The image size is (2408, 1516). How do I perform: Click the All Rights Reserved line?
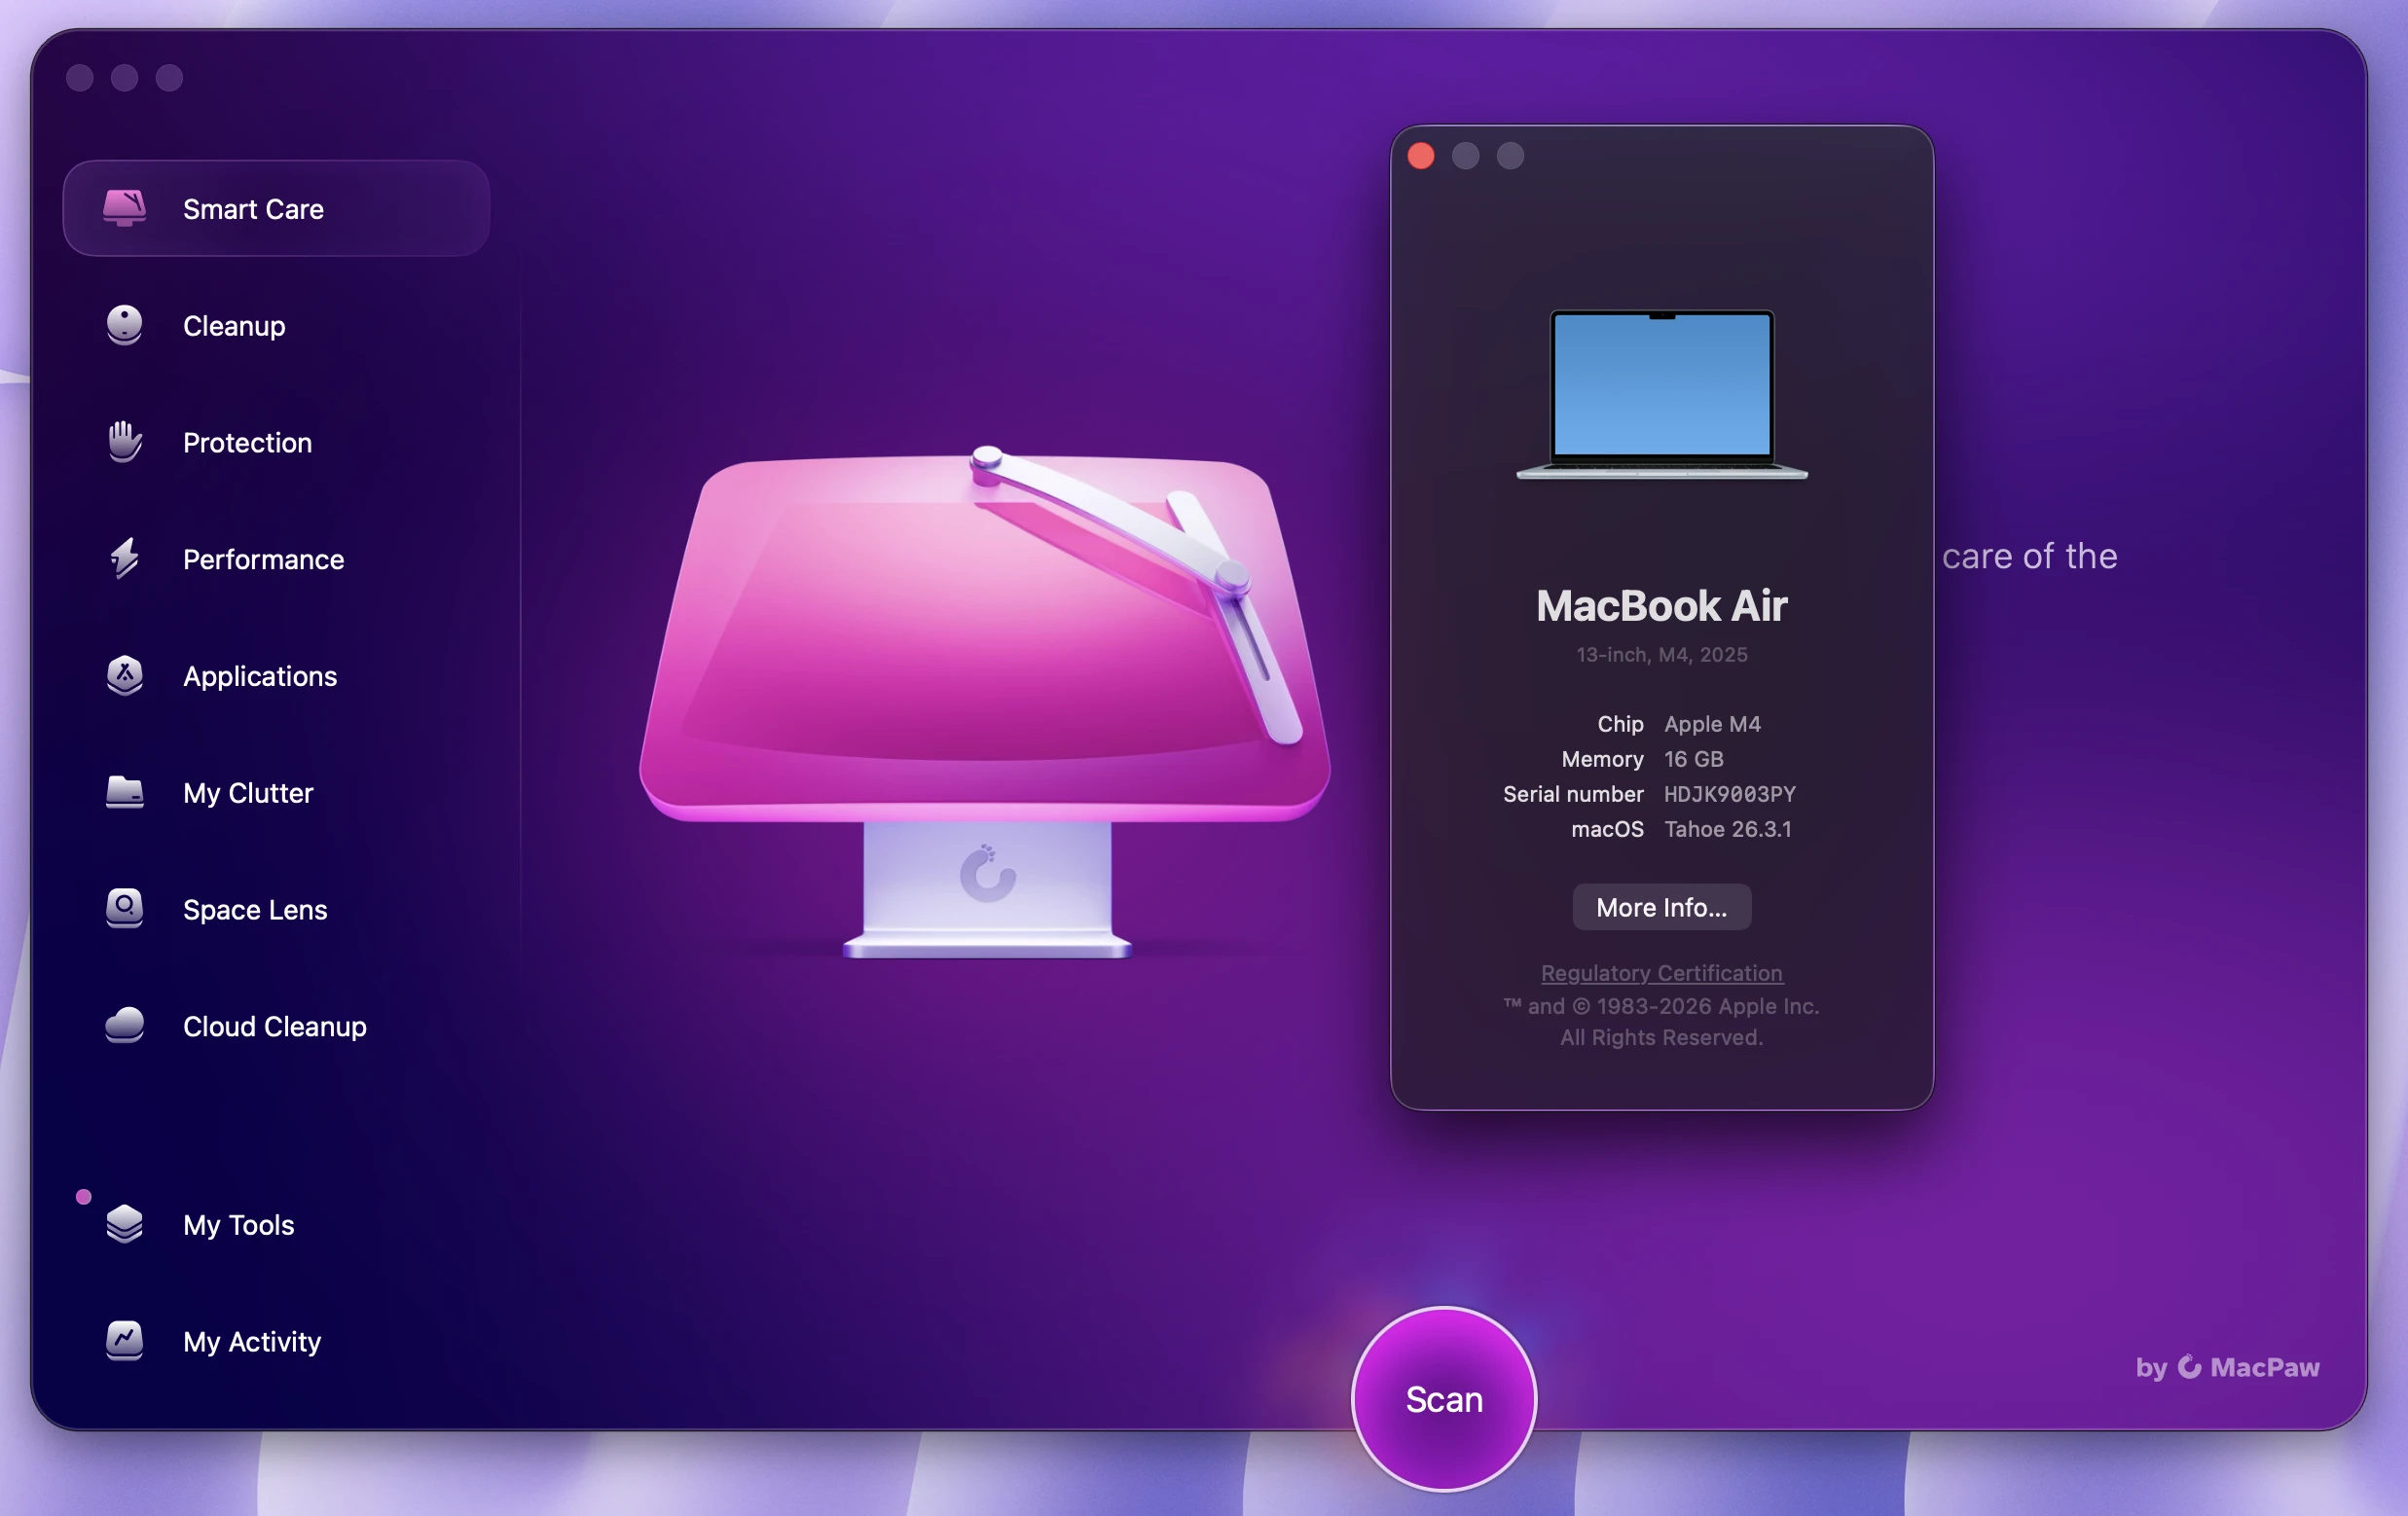click(x=1662, y=1037)
